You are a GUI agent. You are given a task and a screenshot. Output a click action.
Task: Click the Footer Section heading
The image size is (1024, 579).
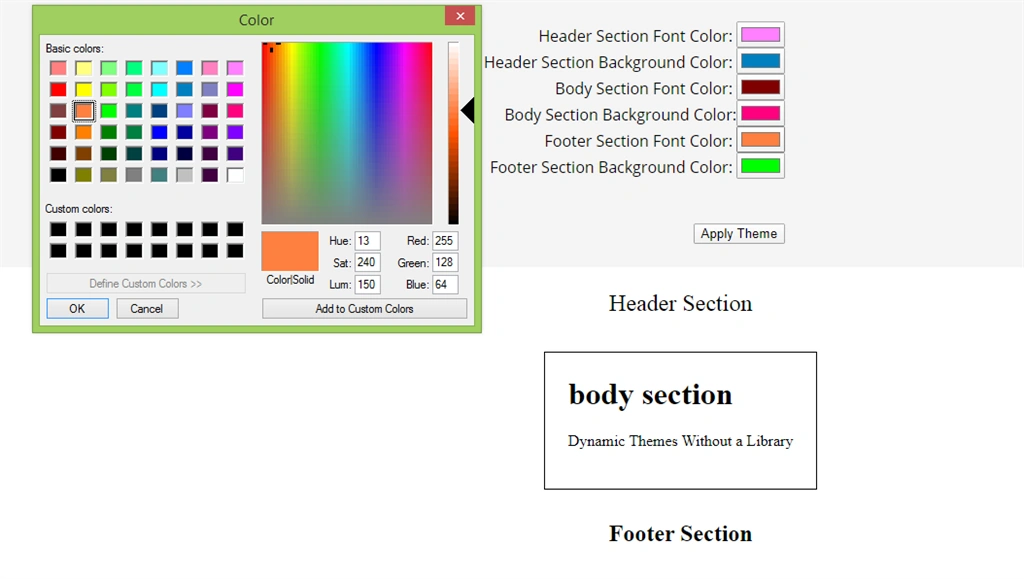point(680,534)
